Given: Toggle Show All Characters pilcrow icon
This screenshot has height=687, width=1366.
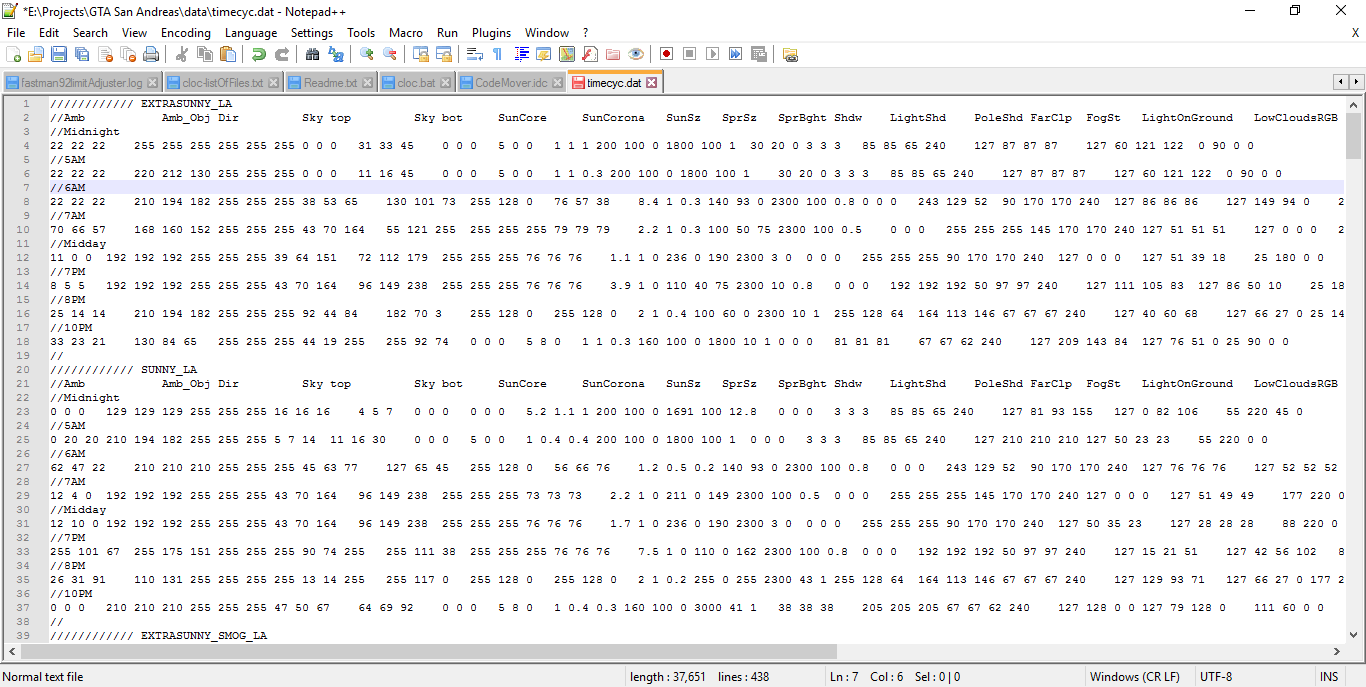Looking at the screenshot, I should (497, 54).
